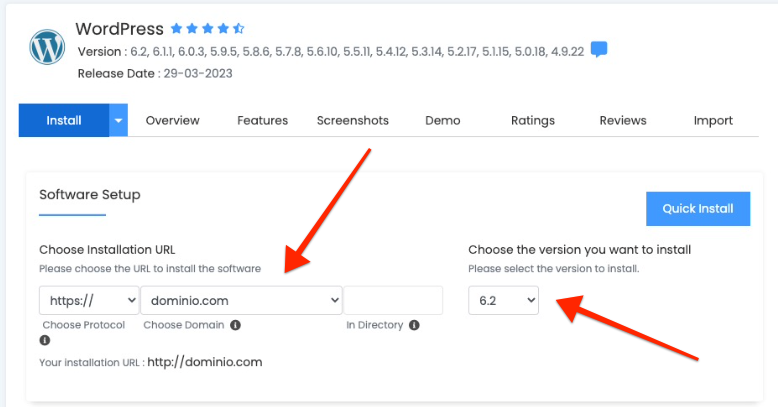Click the WordPress logo icon

(47, 47)
